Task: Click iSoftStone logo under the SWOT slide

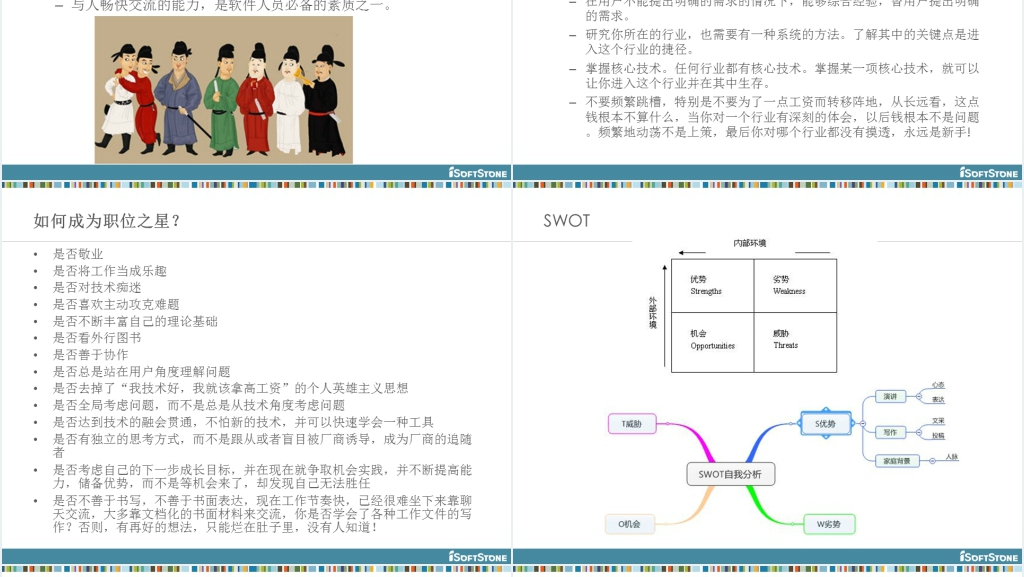Action: click(x=988, y=556)
